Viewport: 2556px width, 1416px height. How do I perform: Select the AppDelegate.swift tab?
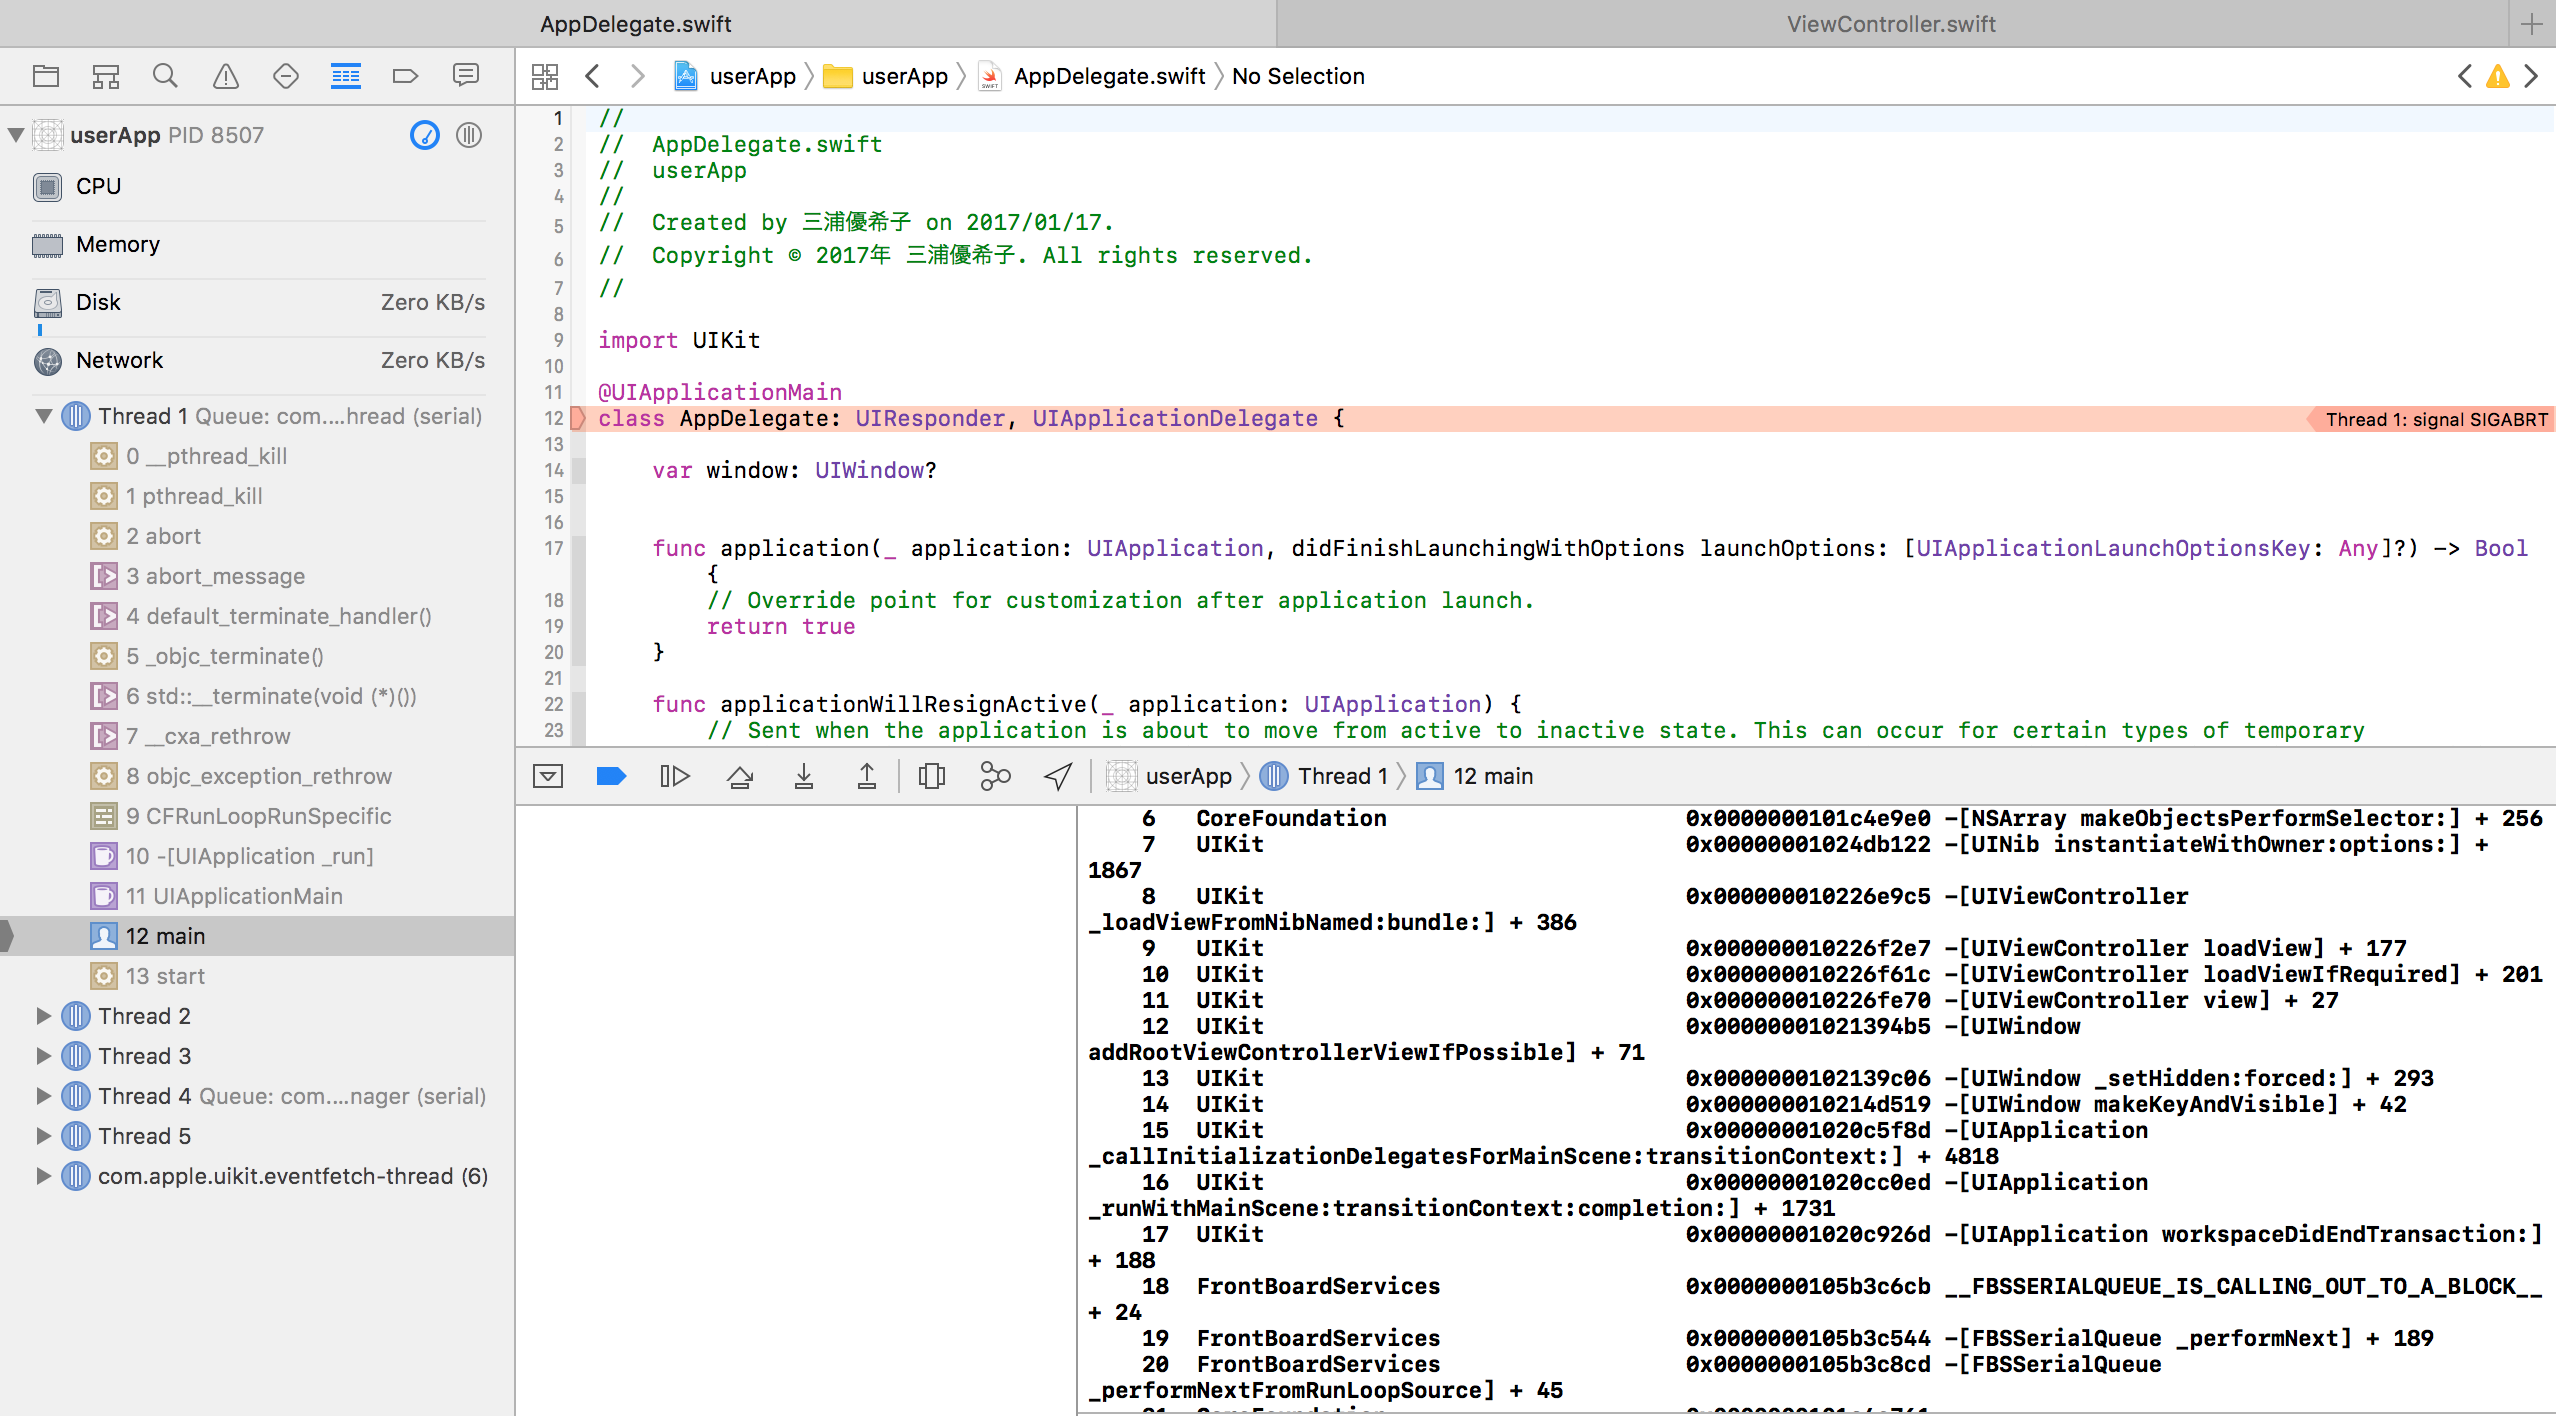pyautogui.click(x=636, y=24)
